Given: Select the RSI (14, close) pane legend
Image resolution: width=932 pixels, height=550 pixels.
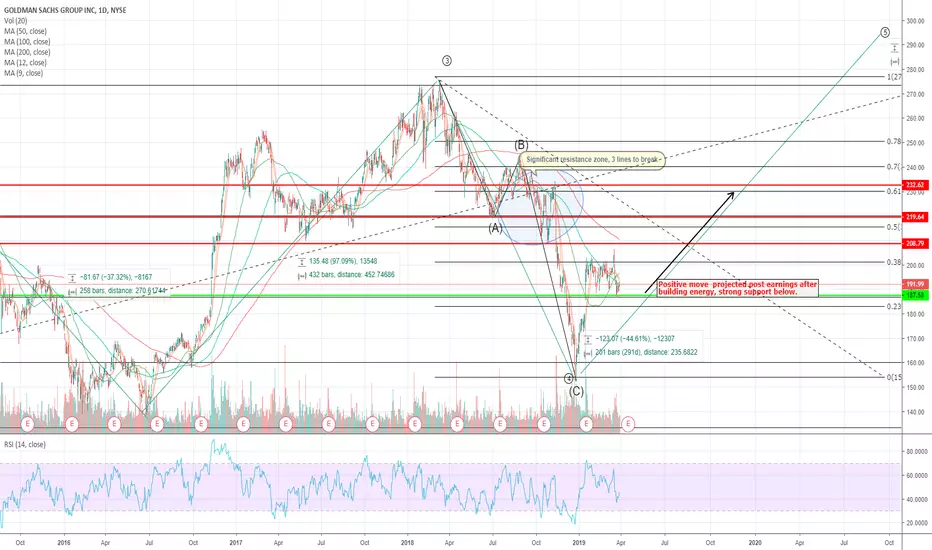Looking at the screenshot, I should coord(25,445).
